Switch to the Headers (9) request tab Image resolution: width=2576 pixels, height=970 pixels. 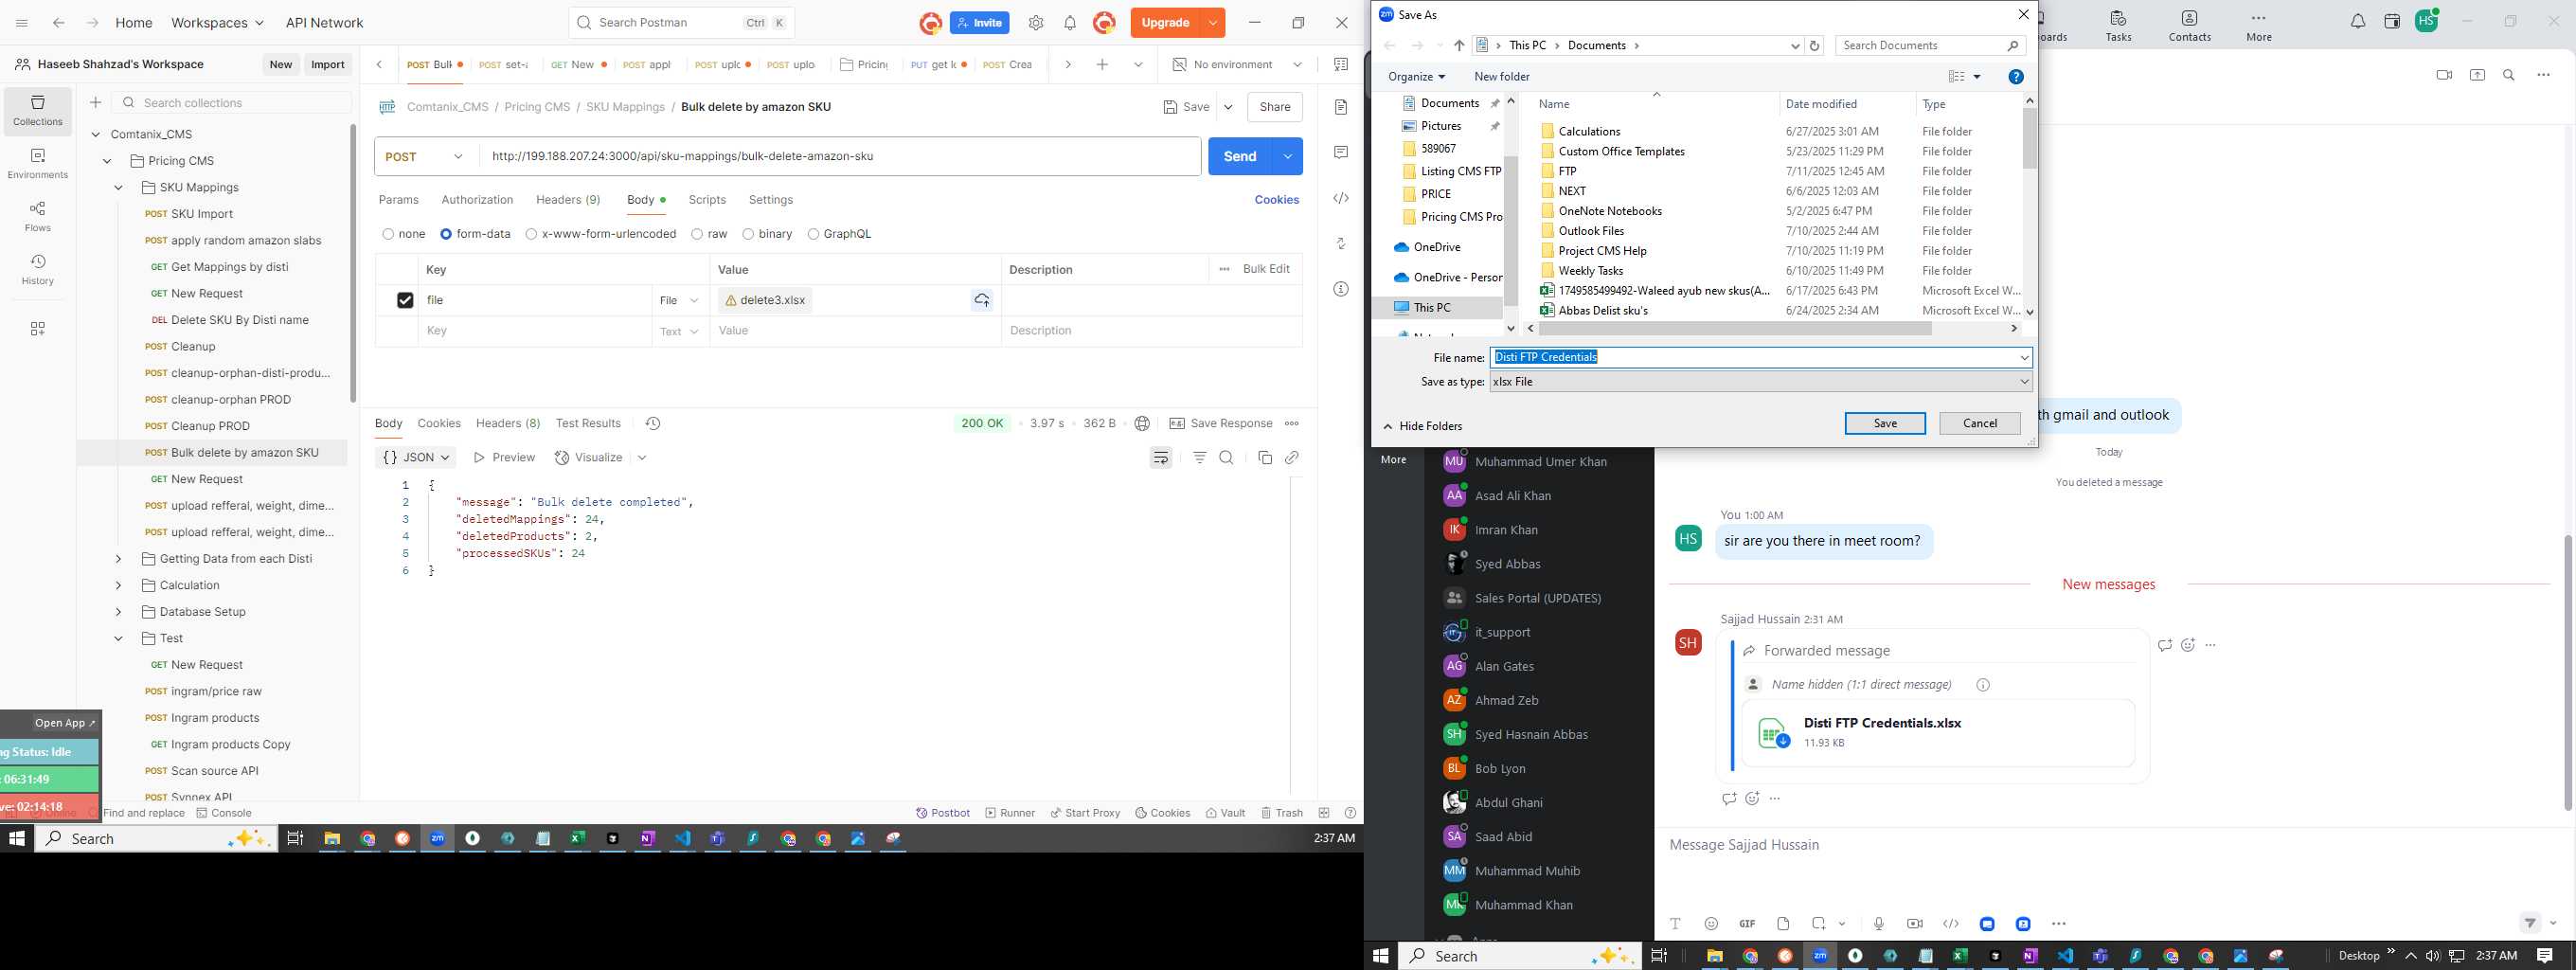point(568,200)
